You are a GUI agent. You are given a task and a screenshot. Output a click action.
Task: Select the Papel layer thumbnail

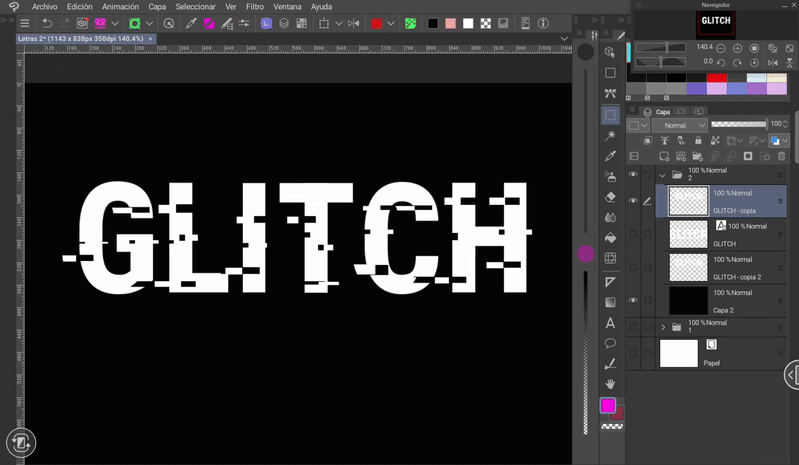click(x=679, y=353)
